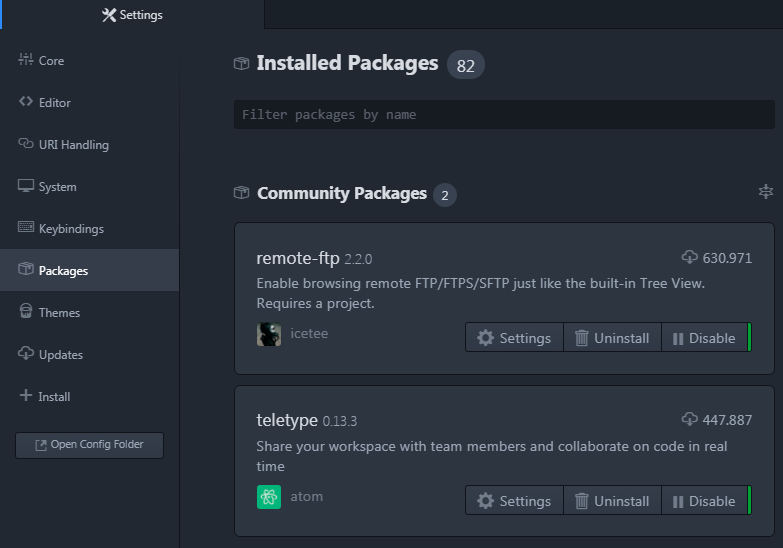Click the 447.887 download count
This screenshot has width=783, height=548.
click(727, 420)
